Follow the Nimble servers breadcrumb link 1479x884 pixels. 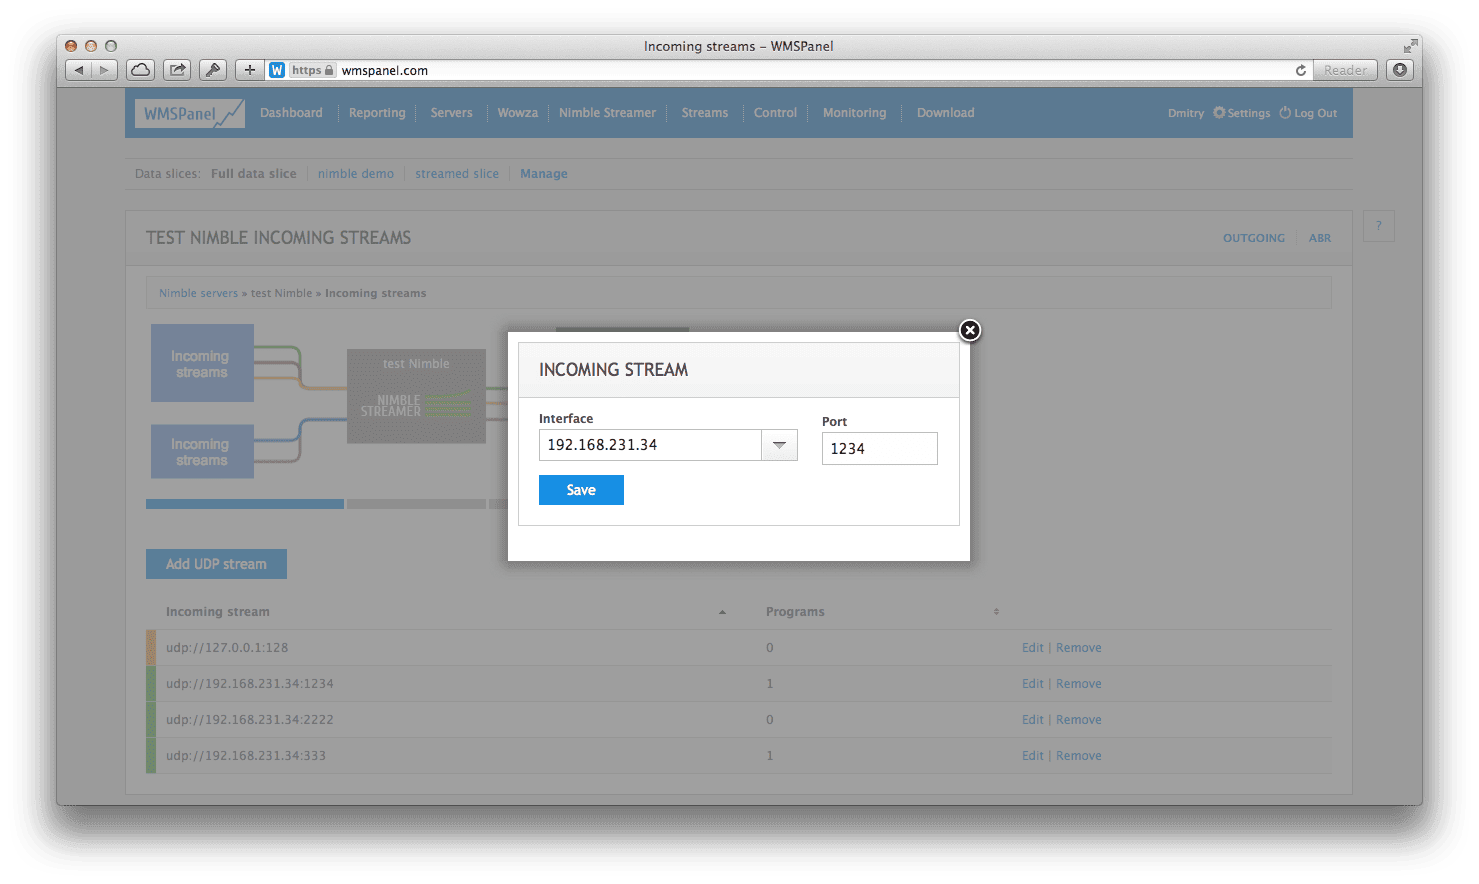(198, 293)
